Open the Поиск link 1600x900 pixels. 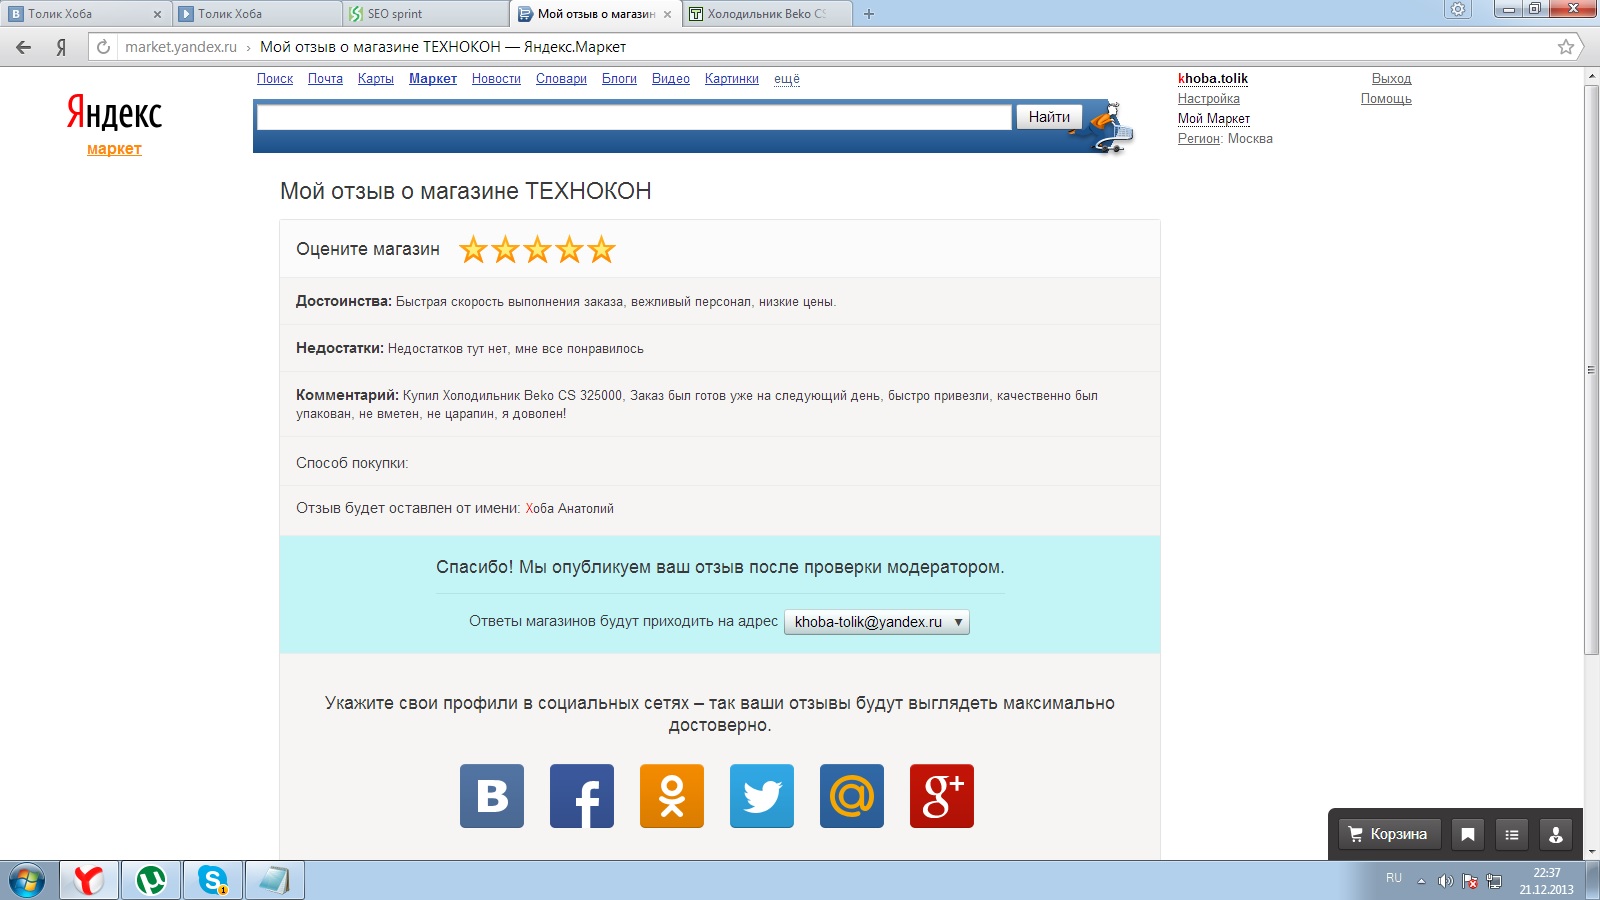(275, 79)
